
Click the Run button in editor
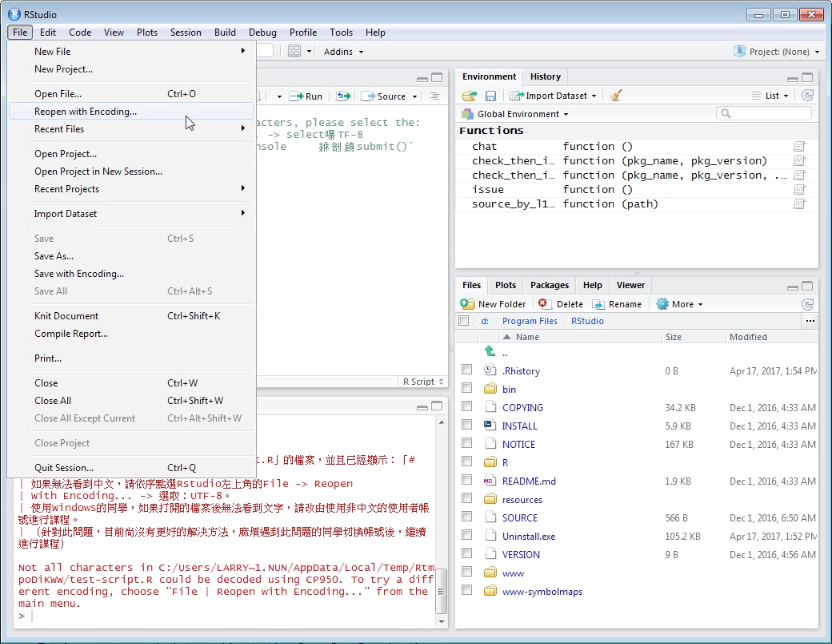[x=306, y=96]
